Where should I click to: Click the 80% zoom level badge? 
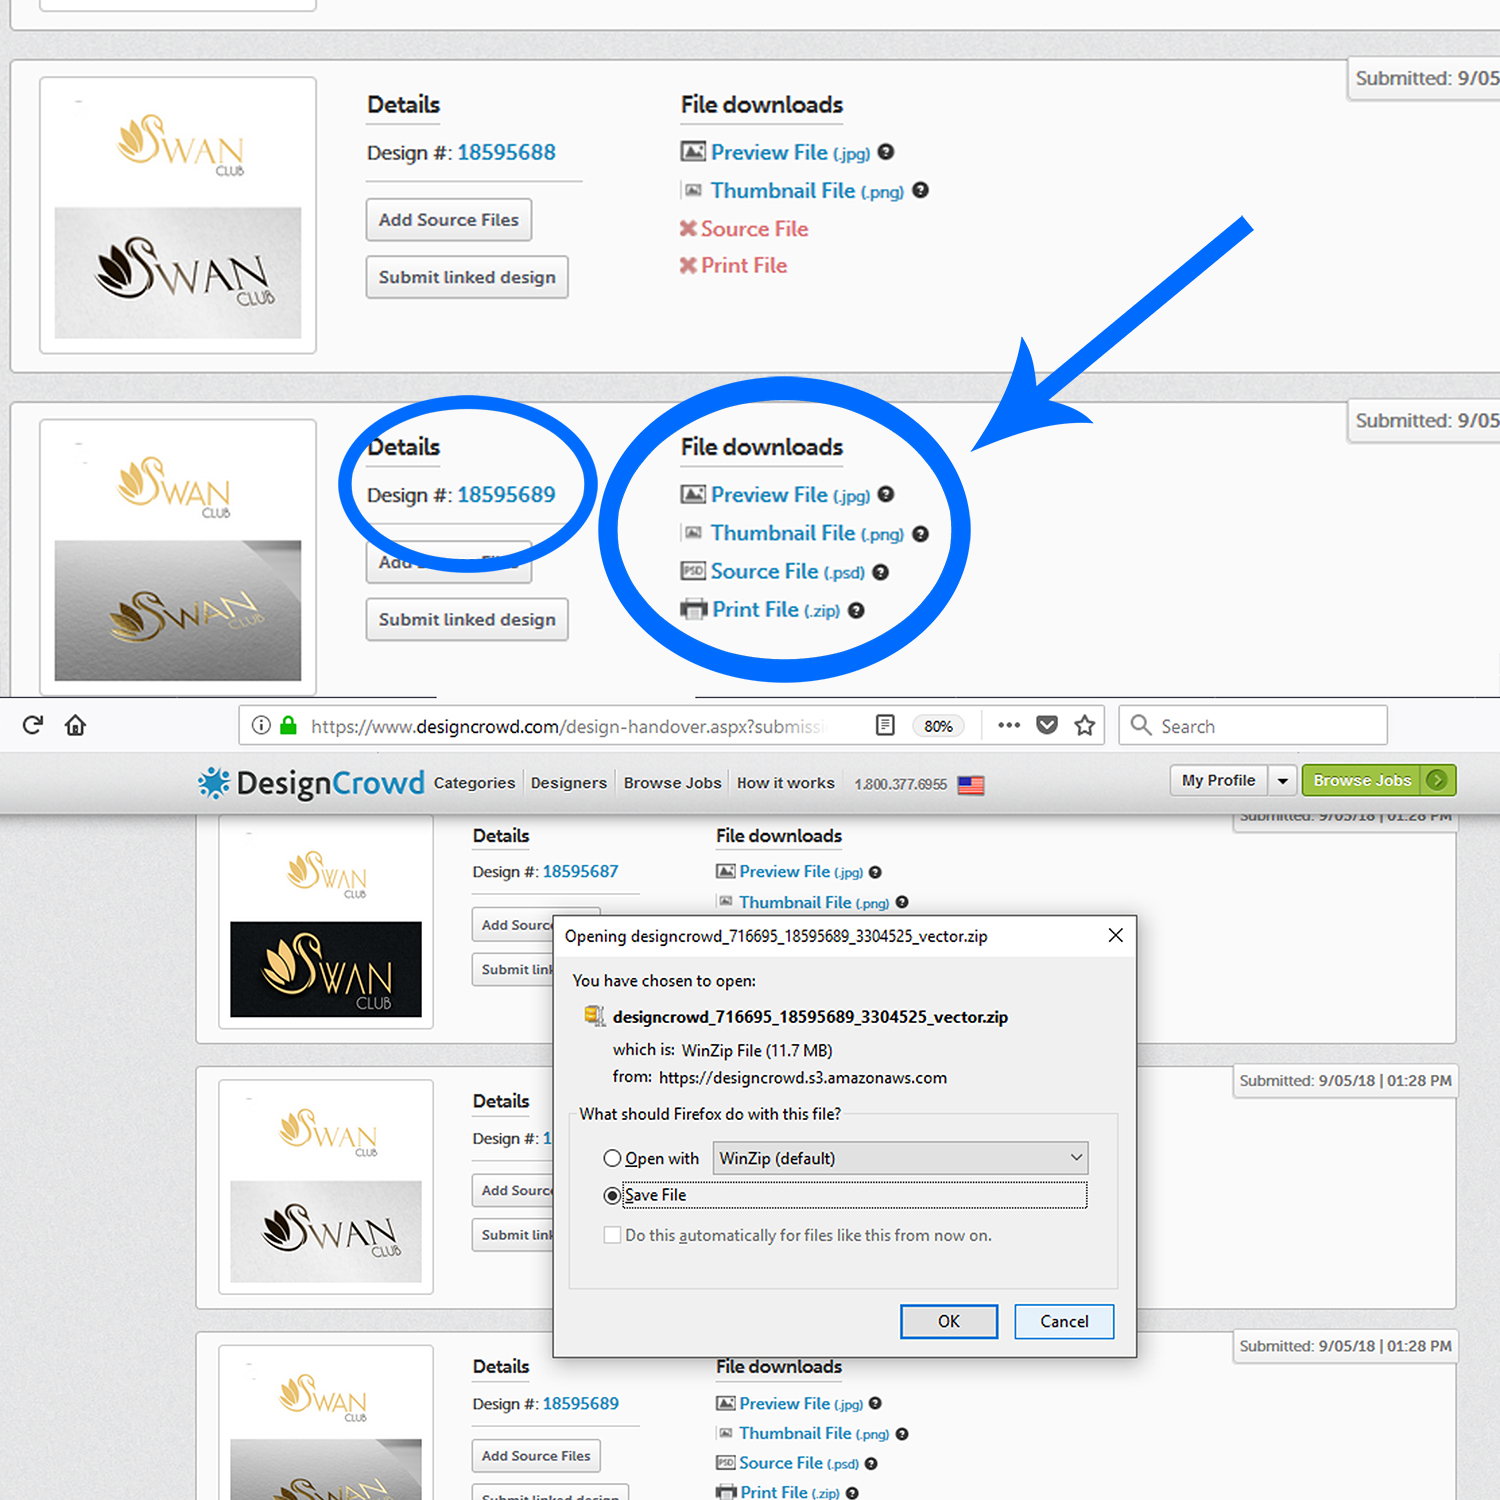point(938,726)
